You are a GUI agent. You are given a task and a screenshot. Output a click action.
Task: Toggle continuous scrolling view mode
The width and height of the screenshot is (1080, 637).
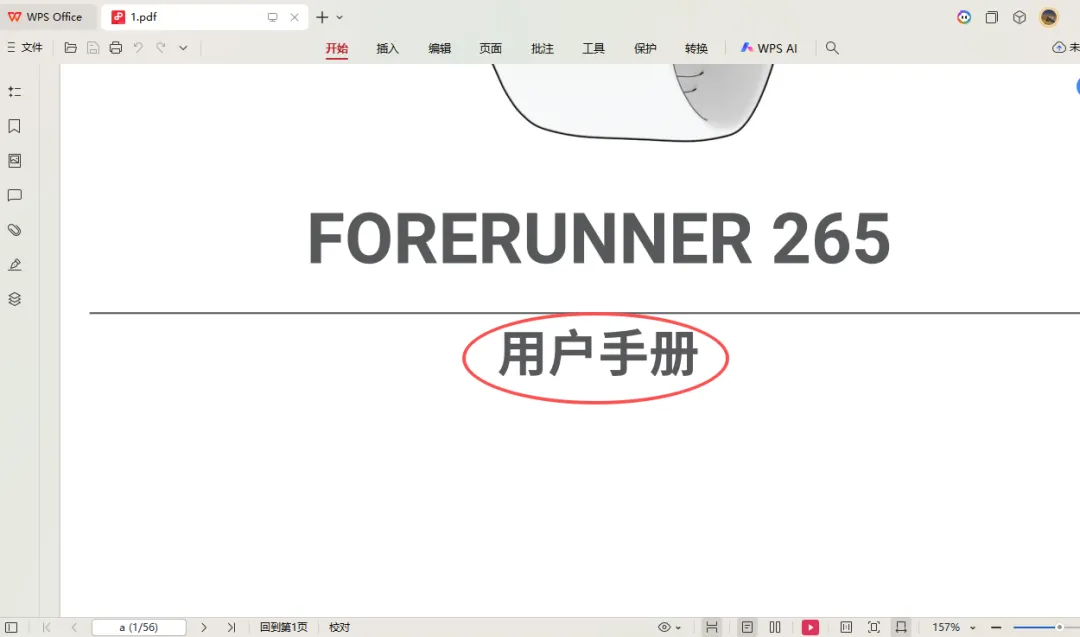[712, 627]
